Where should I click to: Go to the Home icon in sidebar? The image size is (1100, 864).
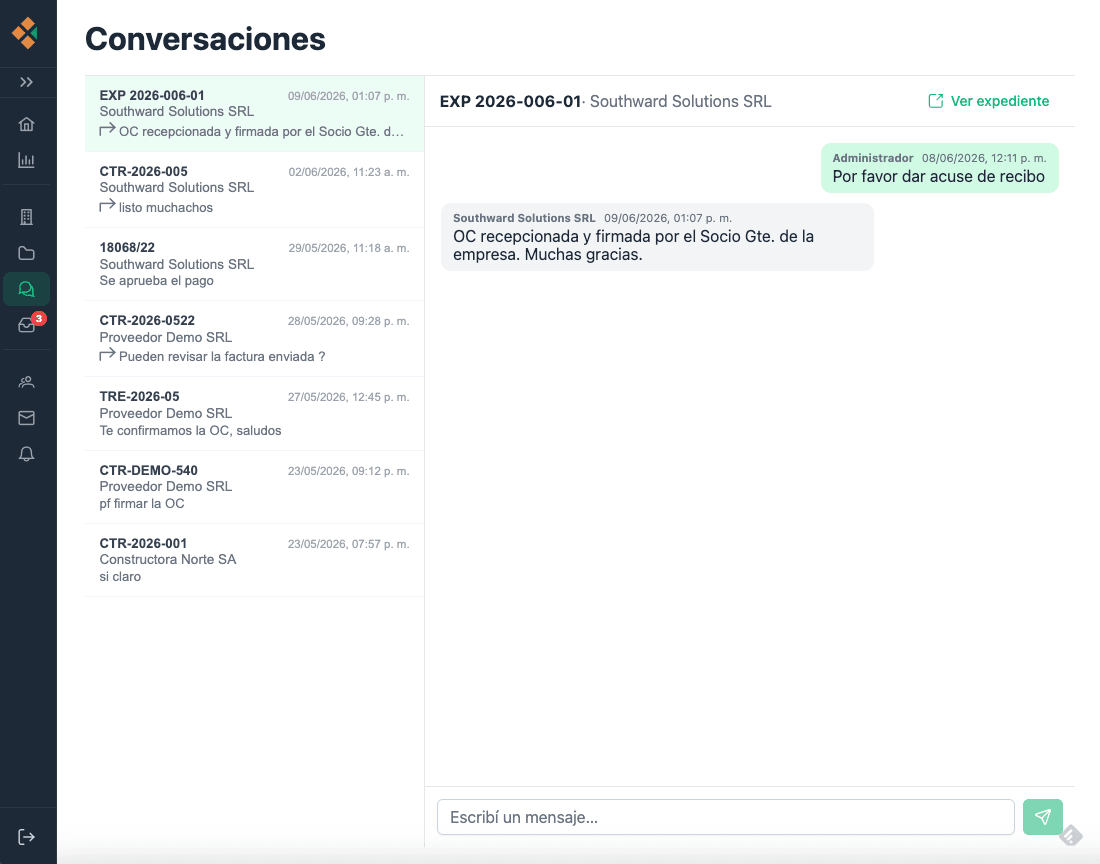pyautogui.click(x=26, y=124)
